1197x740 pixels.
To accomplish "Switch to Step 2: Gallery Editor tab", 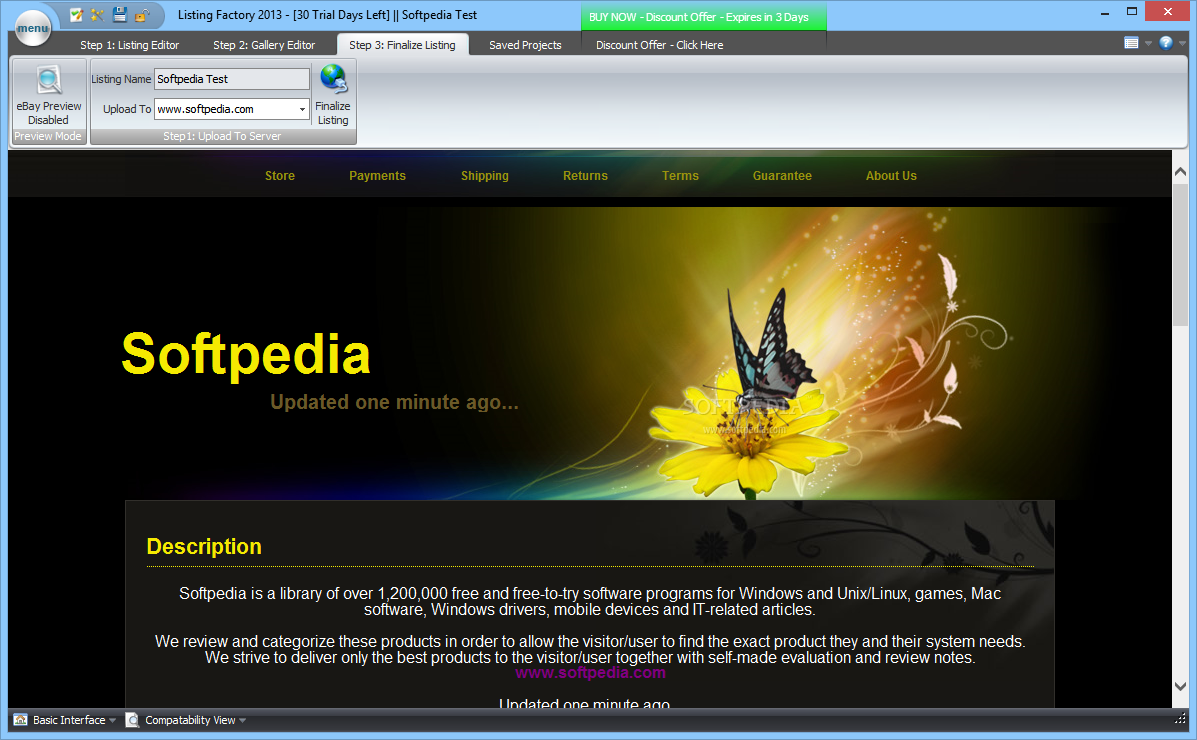I will tap(264, 45).
